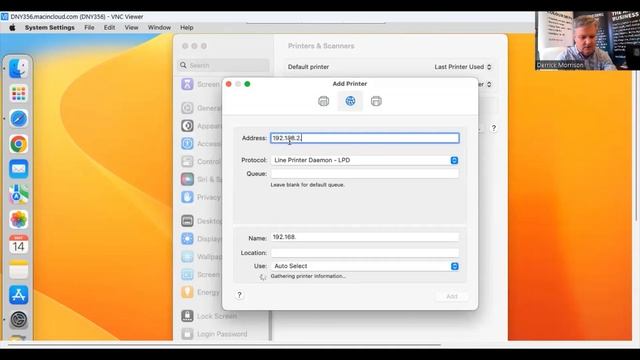Open Launchpad from the Dock
The width and height of the screenshot is (640, 360).
click(18, 93)
